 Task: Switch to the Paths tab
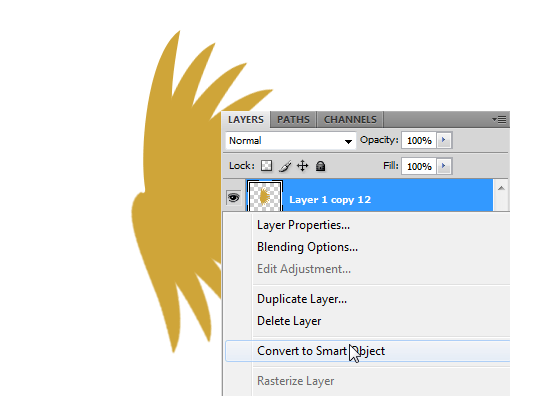click(x=293, y=120)
